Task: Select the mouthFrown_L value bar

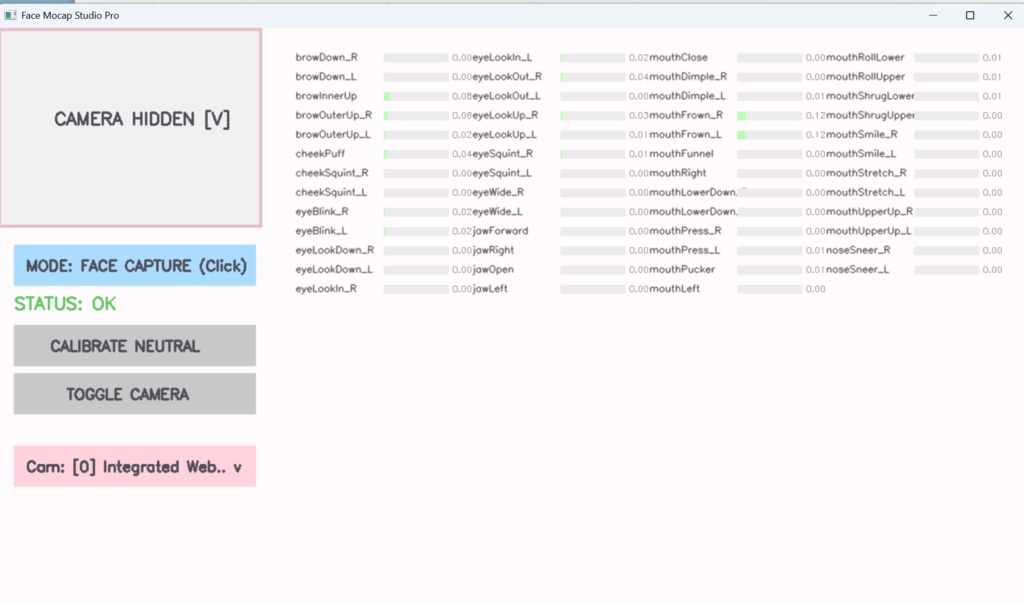Action: click(x=770, y=135)
